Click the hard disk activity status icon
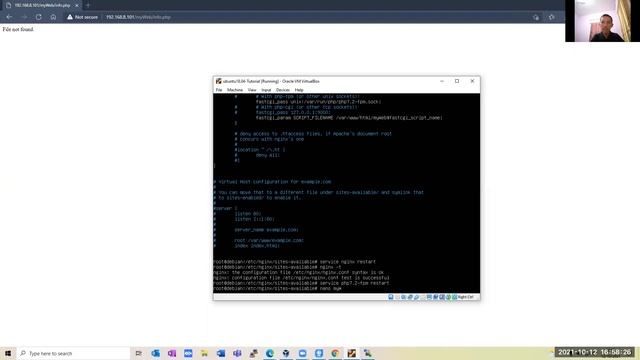 [391, 297]
